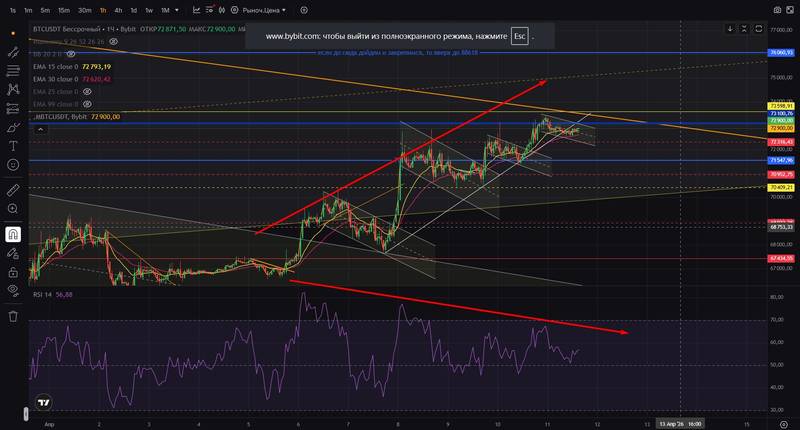Image resolution: width=800 pixels, height=430 pixels.
Task: Switch to the 4h timeframe
Action: tap(118, 10)
